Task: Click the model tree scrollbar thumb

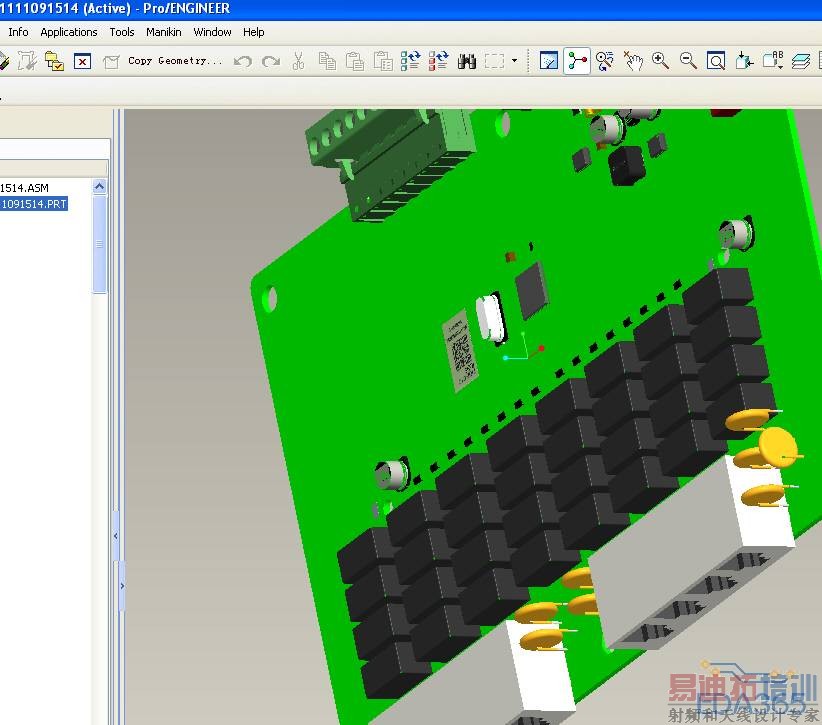Action: coord(100,244)
